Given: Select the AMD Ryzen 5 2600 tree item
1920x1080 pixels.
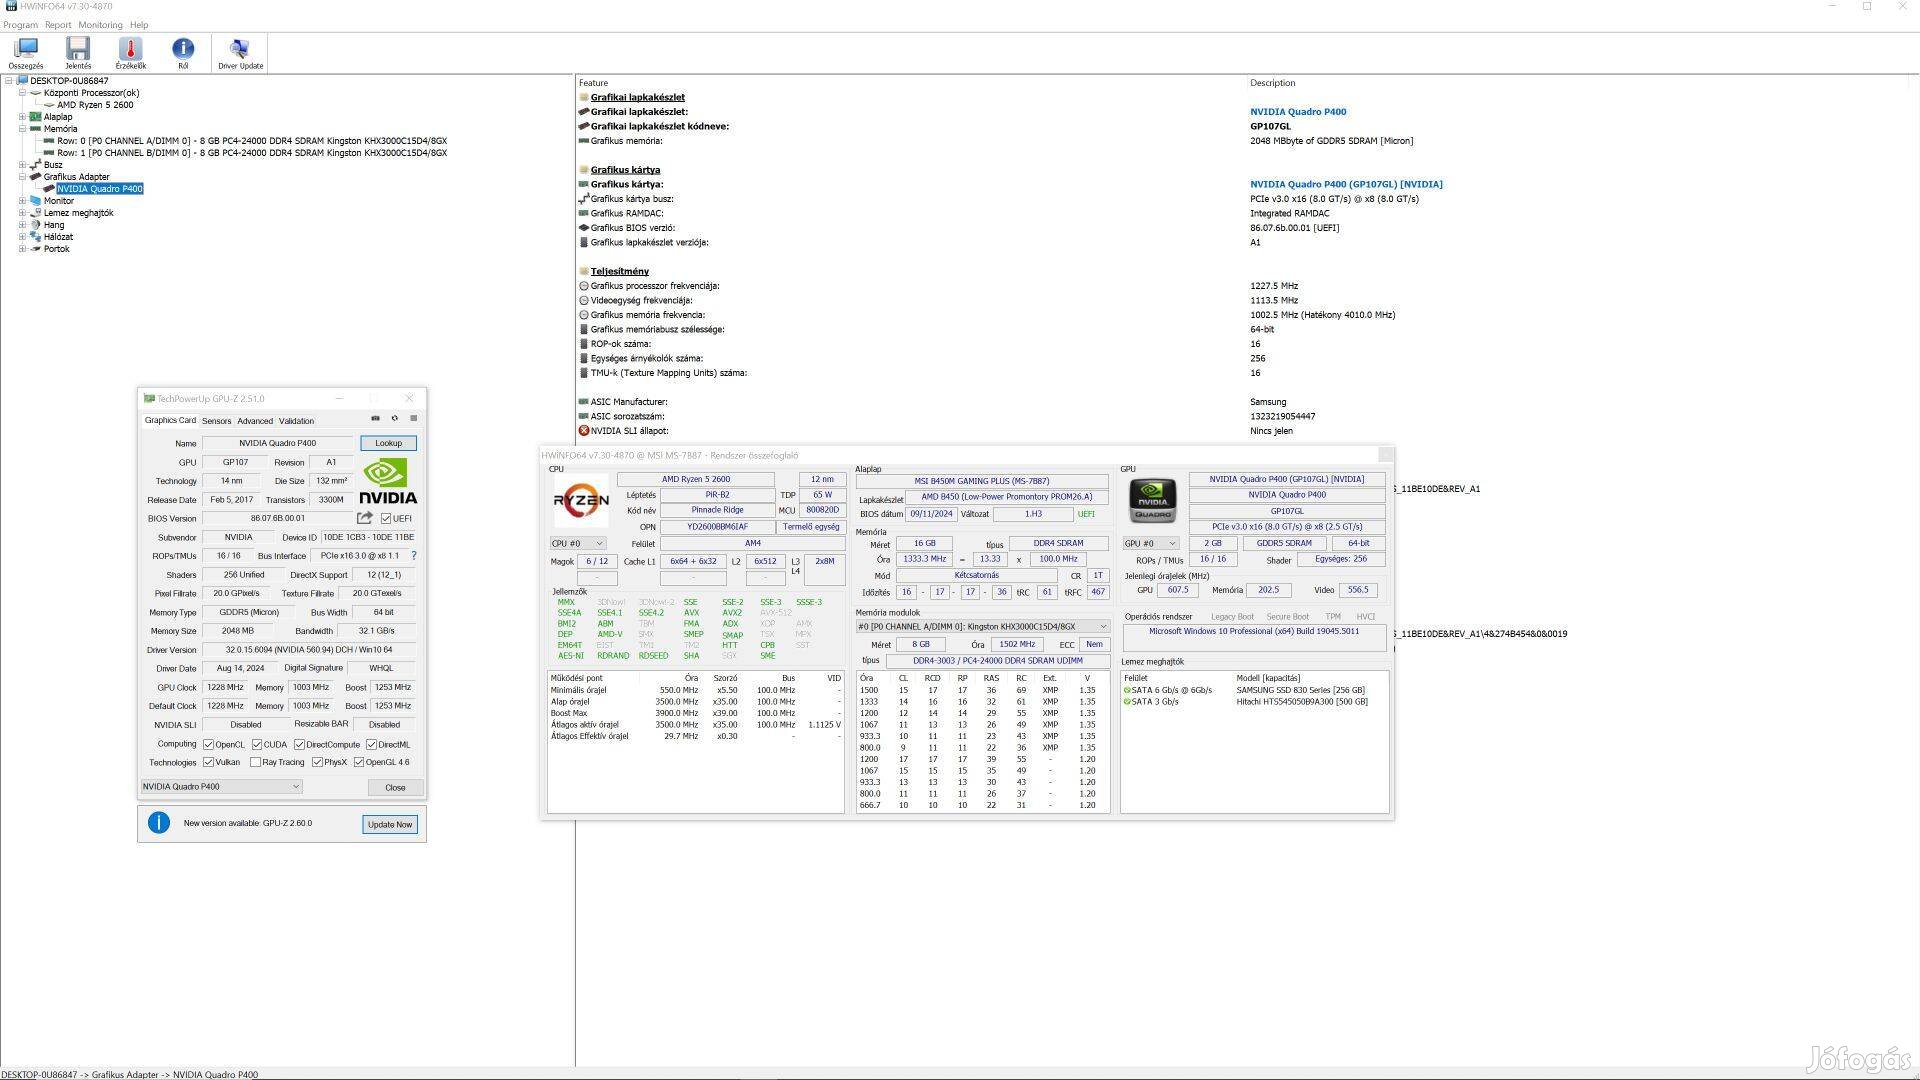Looking at the screenshot, I should point(95,105).
